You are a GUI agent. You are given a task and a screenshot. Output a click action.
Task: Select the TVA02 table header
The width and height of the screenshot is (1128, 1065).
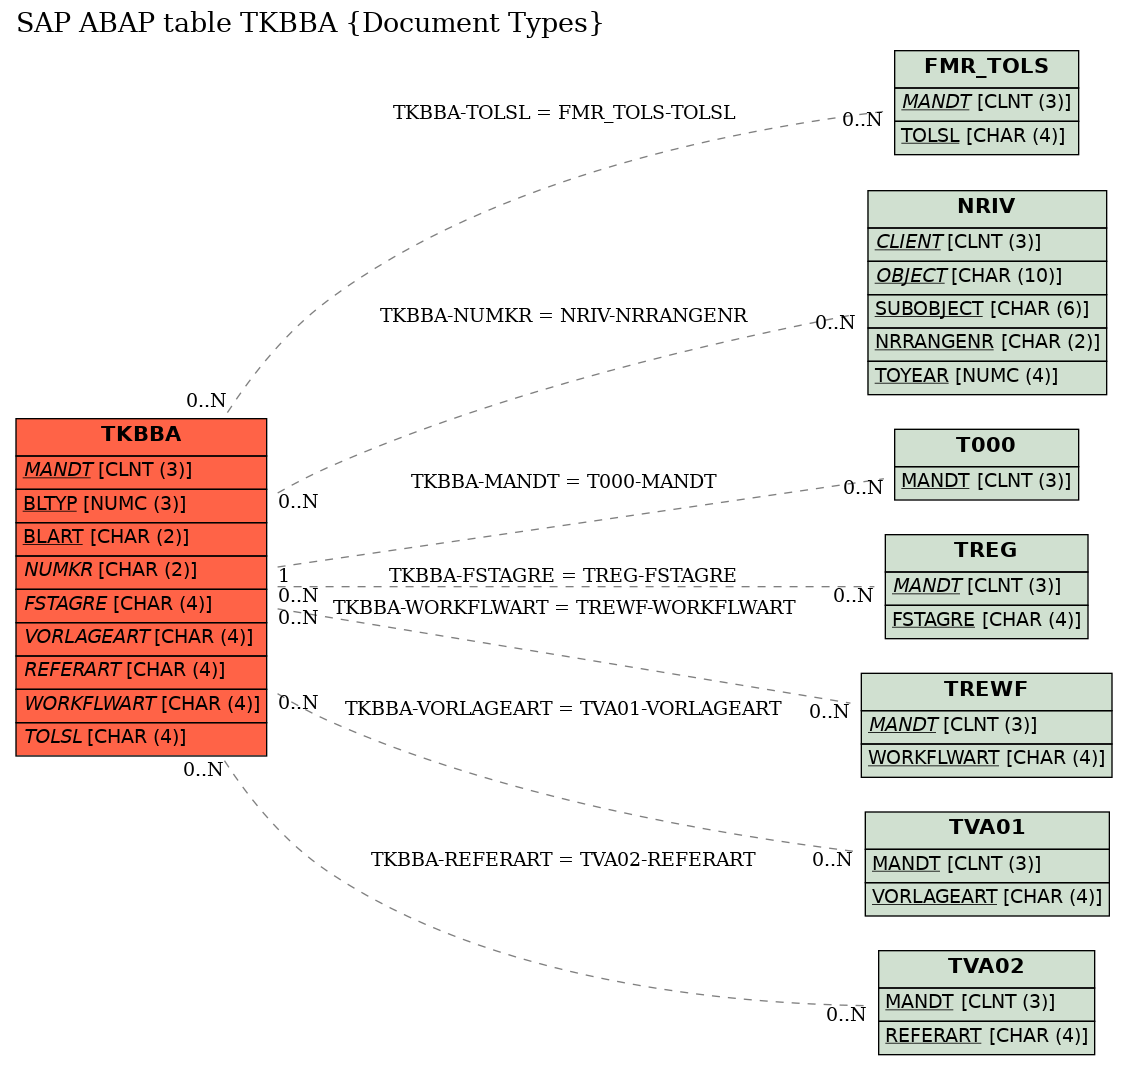tap(986, 969)
